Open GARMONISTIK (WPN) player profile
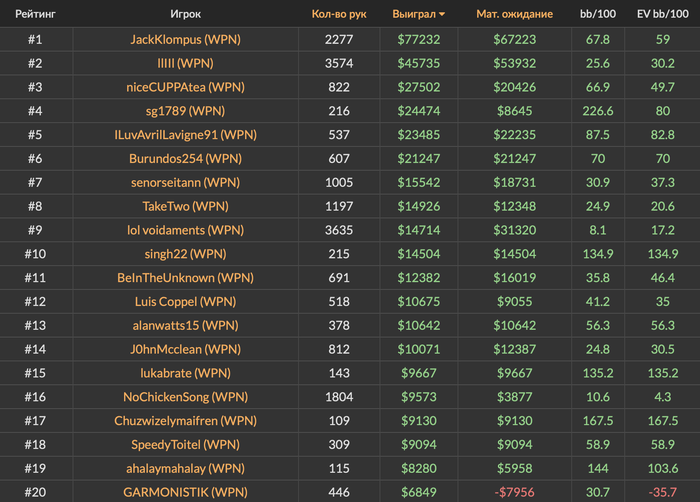The height and width of the screenshot is (502, 700). coord(185,492)
